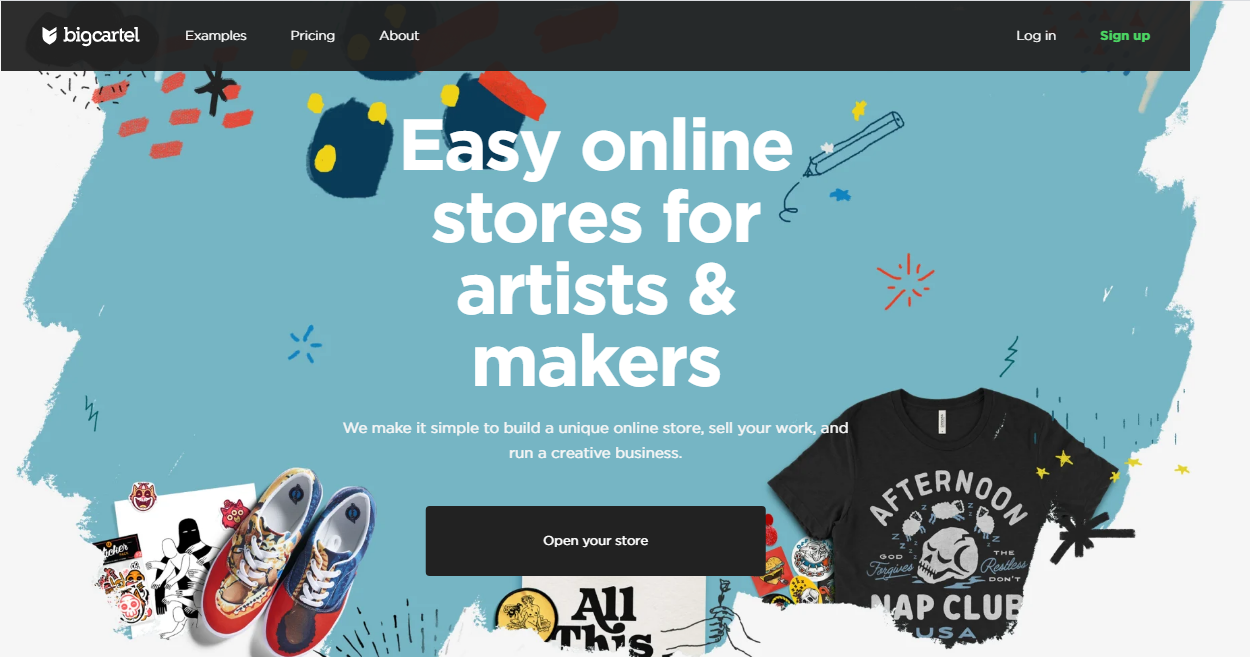This screenshot has width=1250, height=657.
Task: Click the Easy online stores headline
Action: [x=597, y=252]
